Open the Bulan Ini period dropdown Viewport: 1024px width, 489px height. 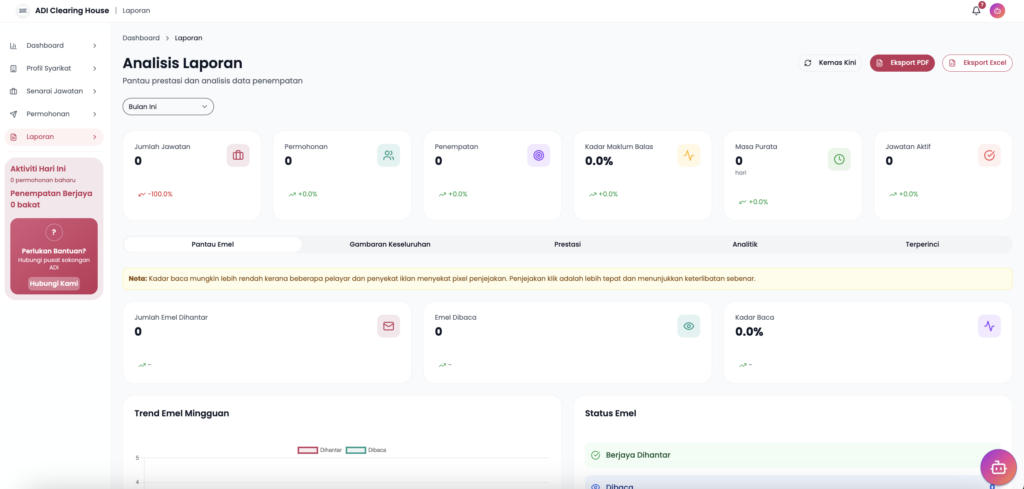tap(168, 106)
